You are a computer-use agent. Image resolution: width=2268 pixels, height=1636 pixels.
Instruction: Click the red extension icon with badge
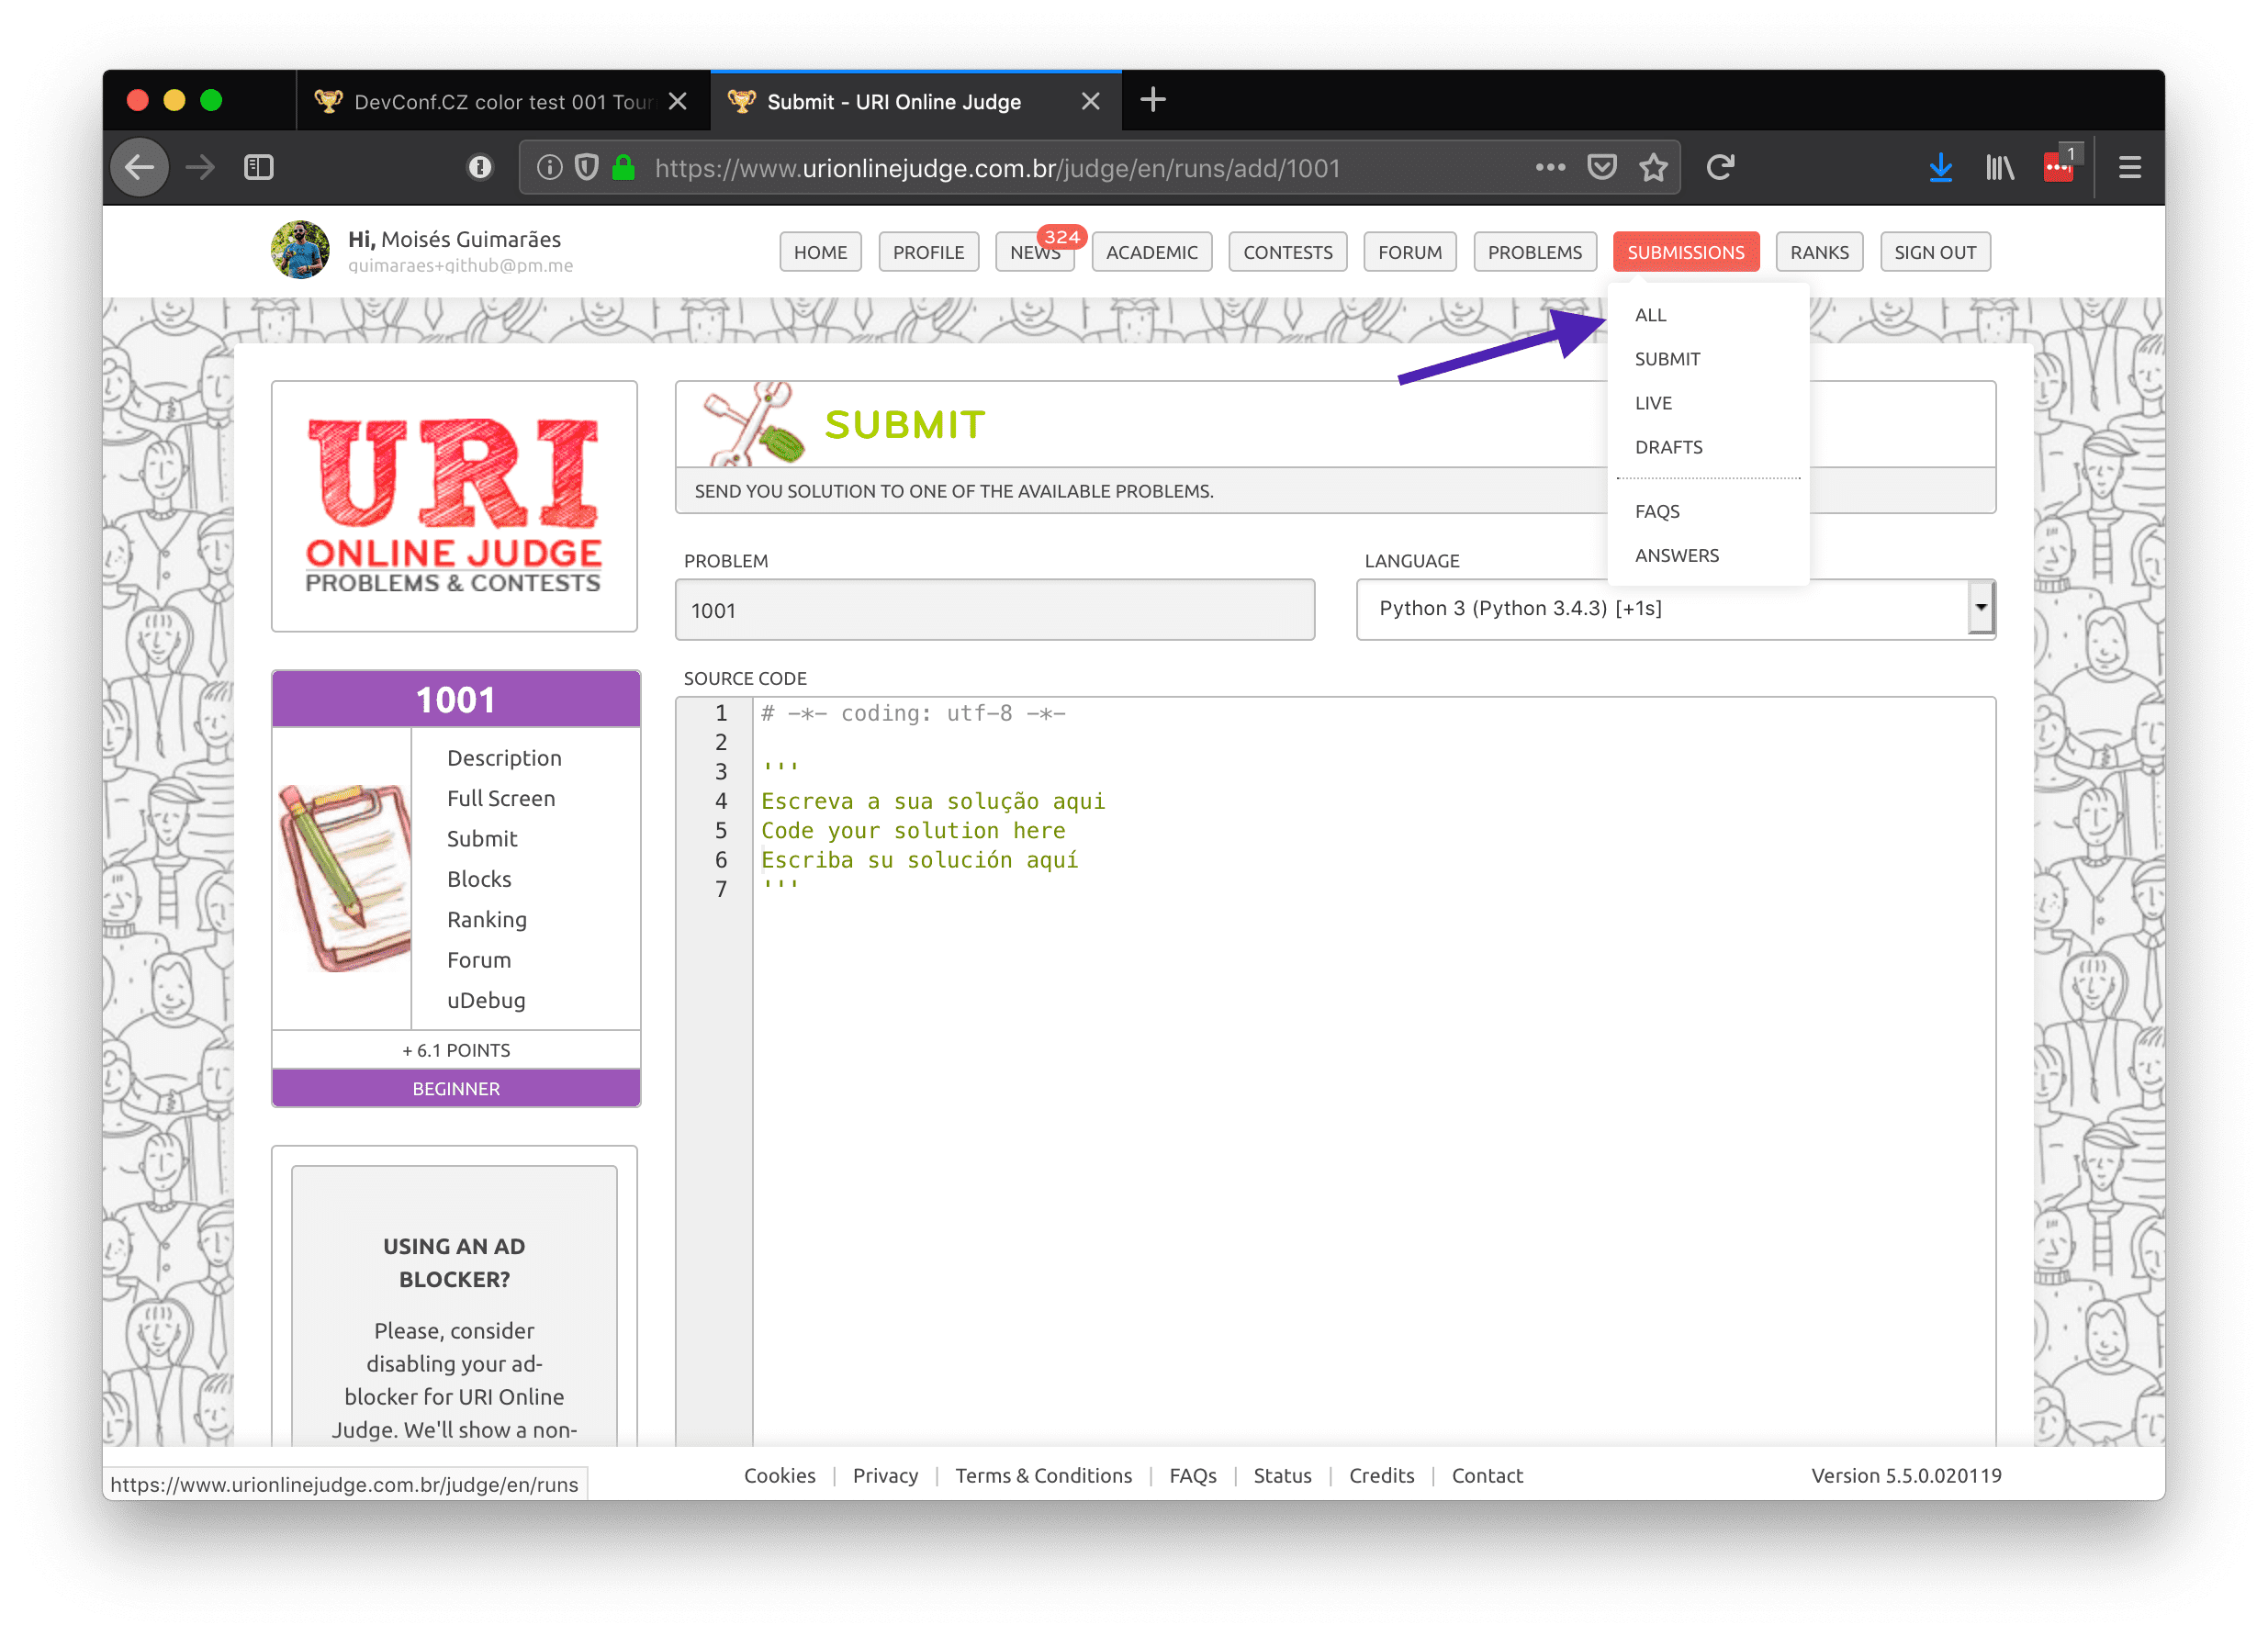click(2060, 165)
